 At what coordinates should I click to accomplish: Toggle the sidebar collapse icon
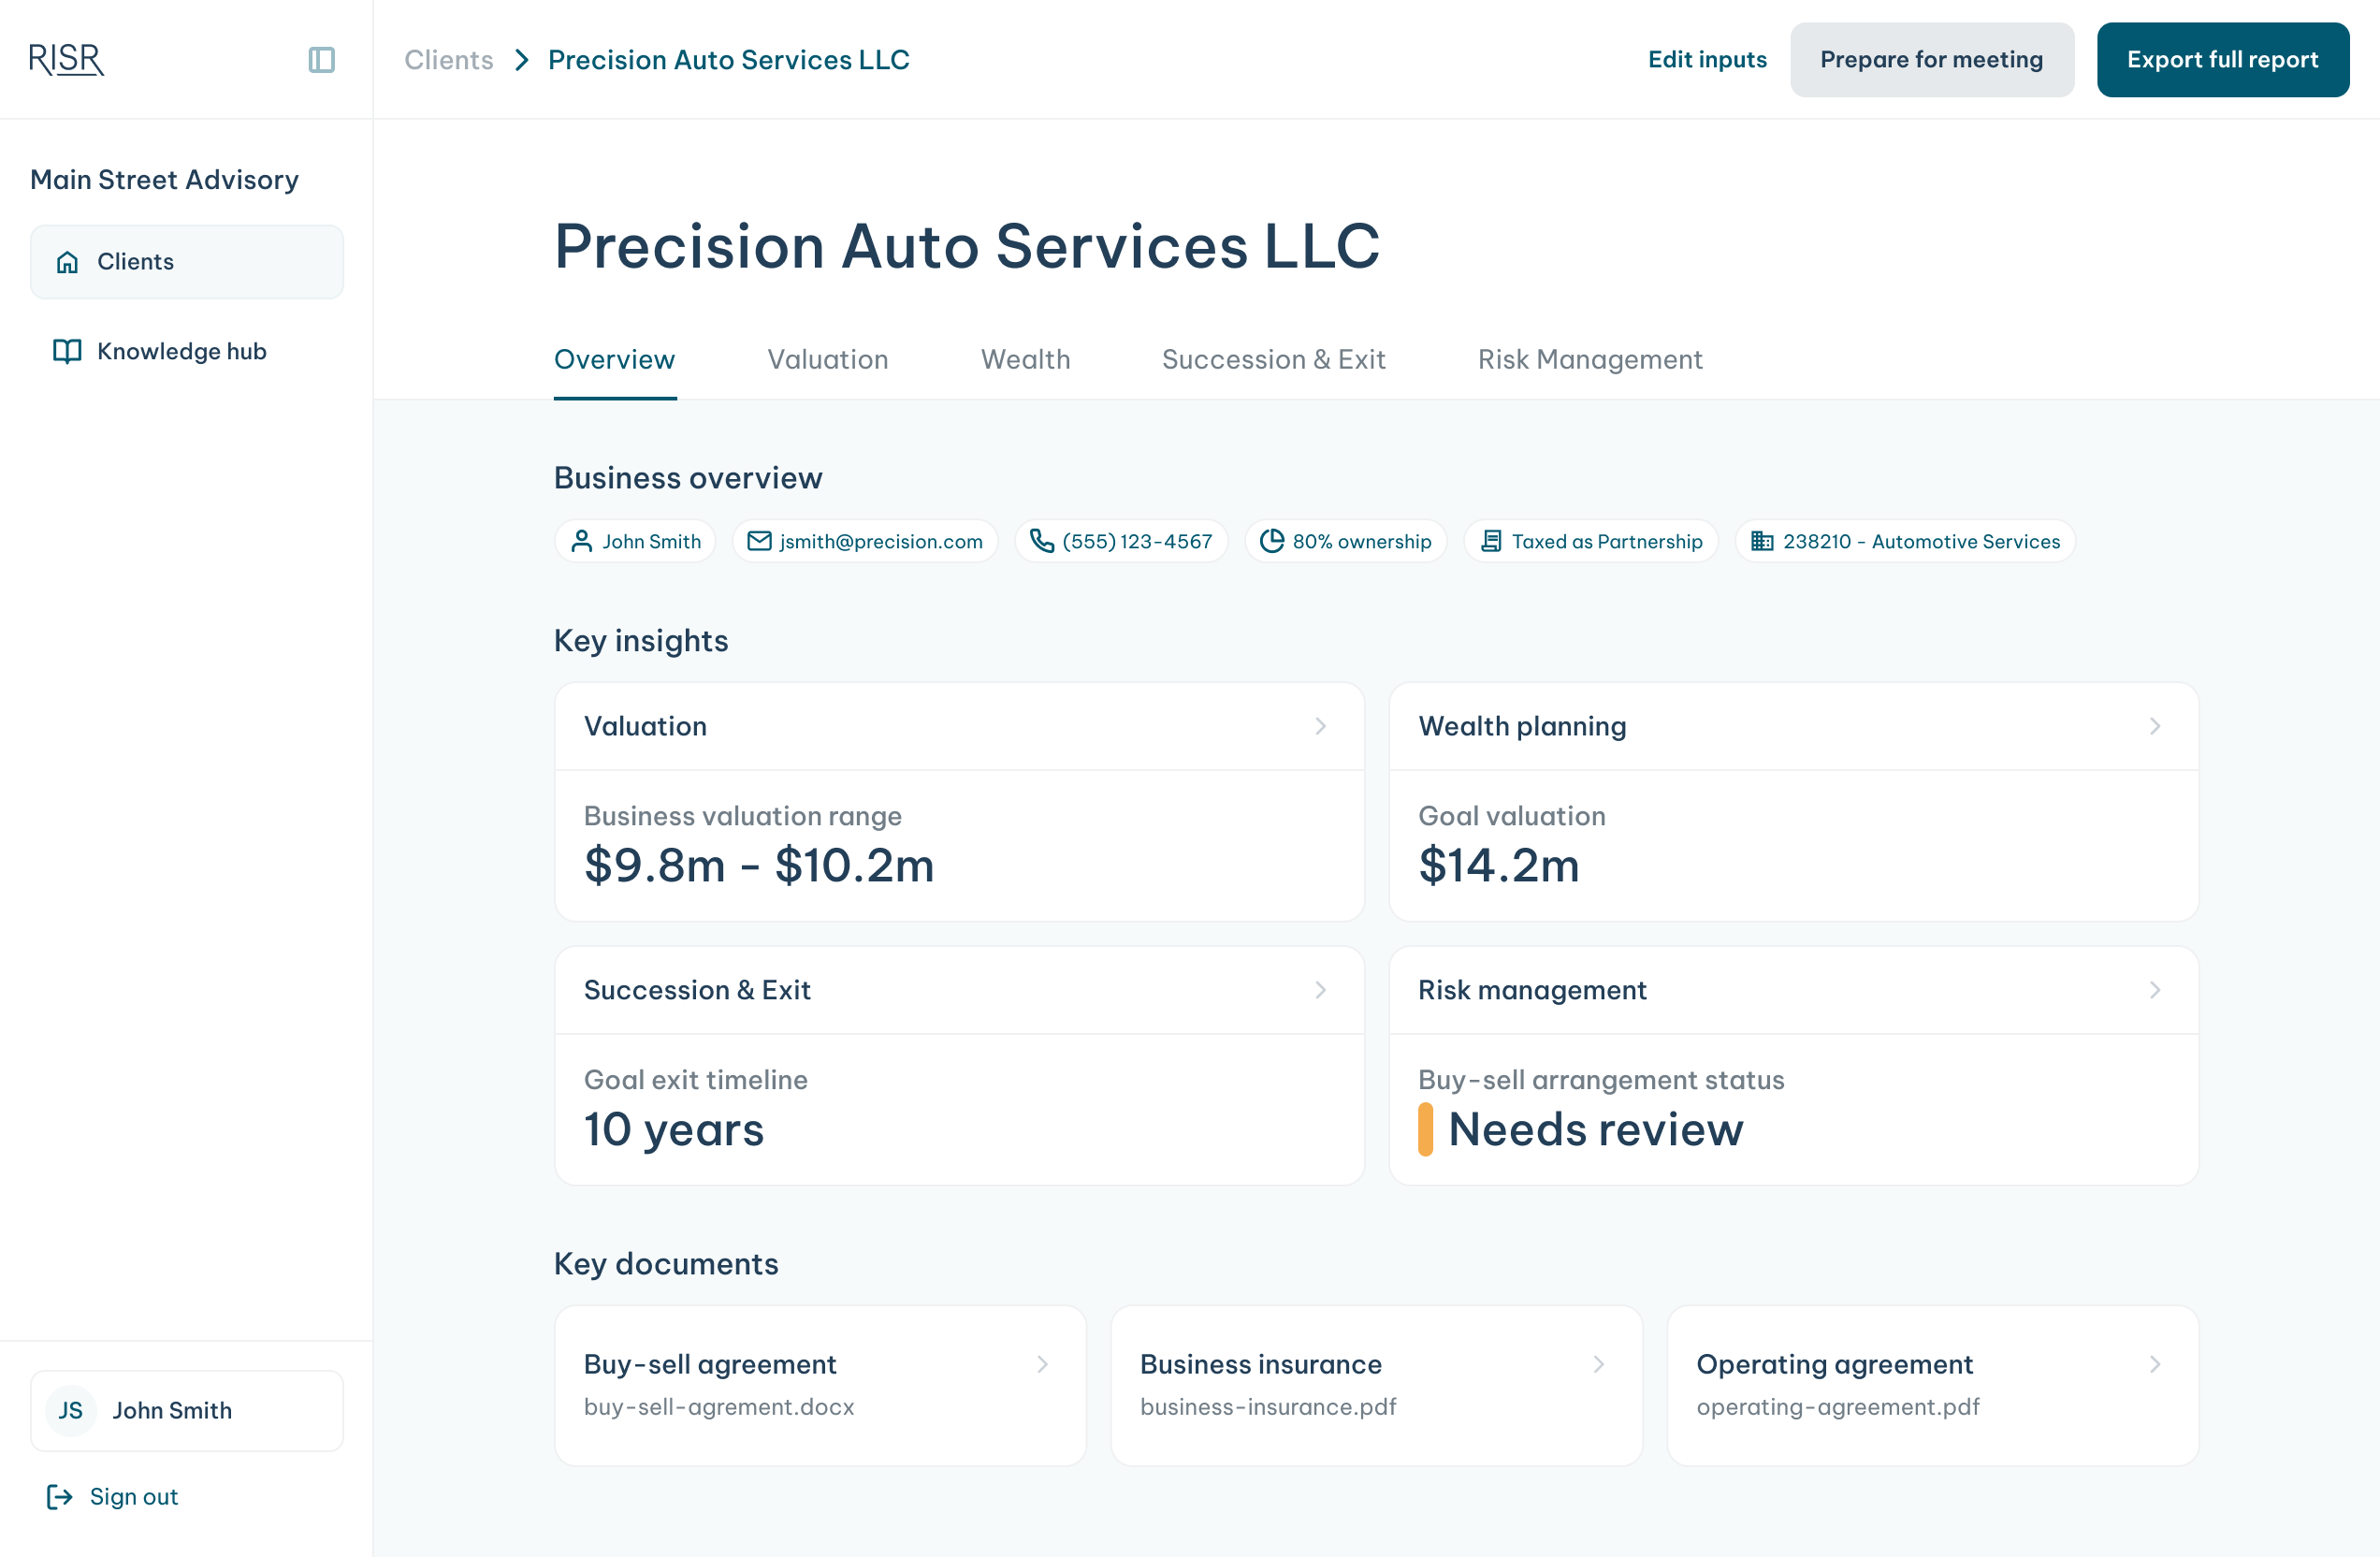pyautogui.click(x=321, y=60)
